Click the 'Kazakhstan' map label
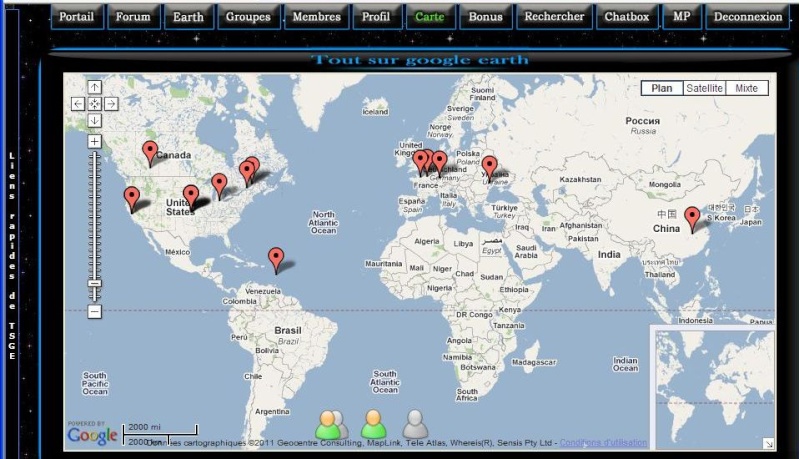The width and height of the screenshot is (799, 459). tap(580, 179)
